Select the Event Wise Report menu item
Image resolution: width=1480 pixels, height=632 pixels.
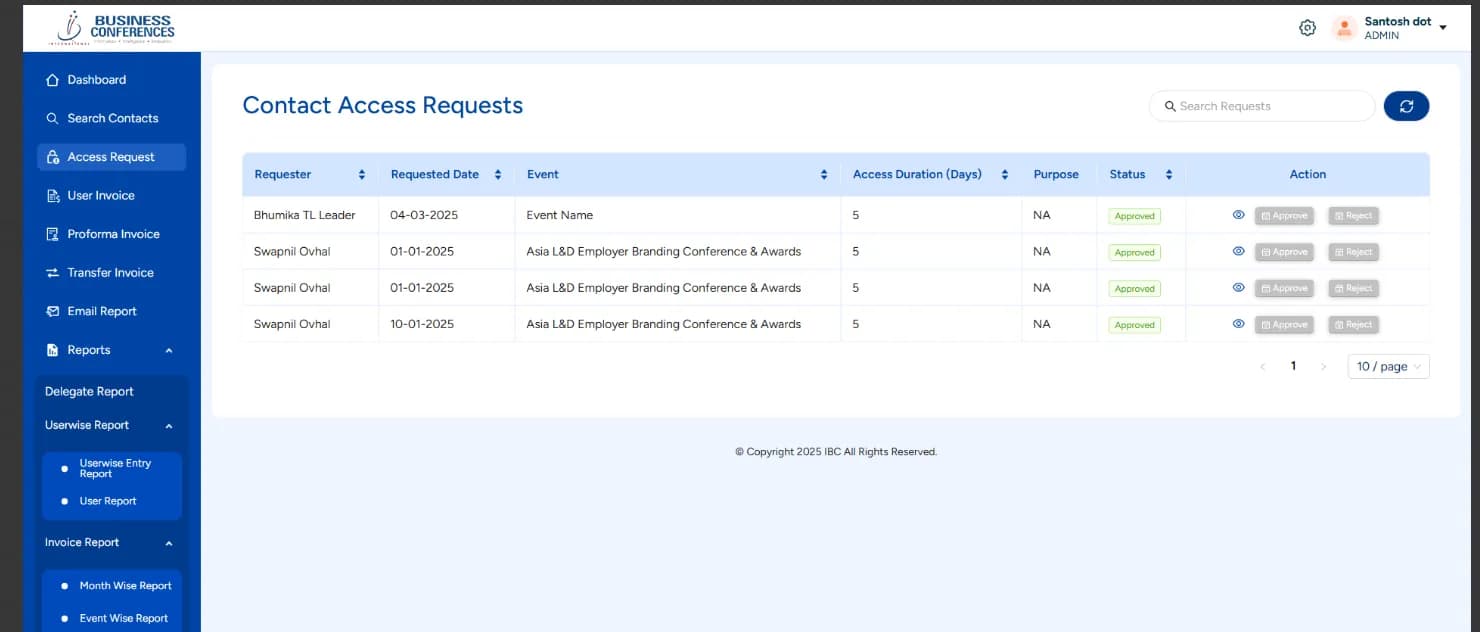pos(124,618)
